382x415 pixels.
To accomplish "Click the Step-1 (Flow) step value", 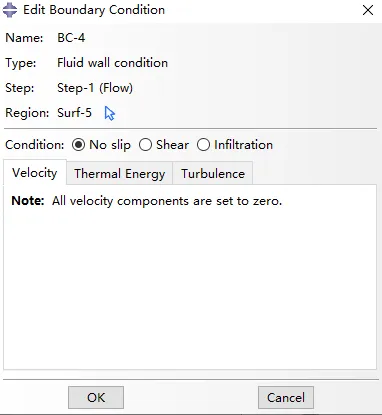I will click(x=95, y=88).
